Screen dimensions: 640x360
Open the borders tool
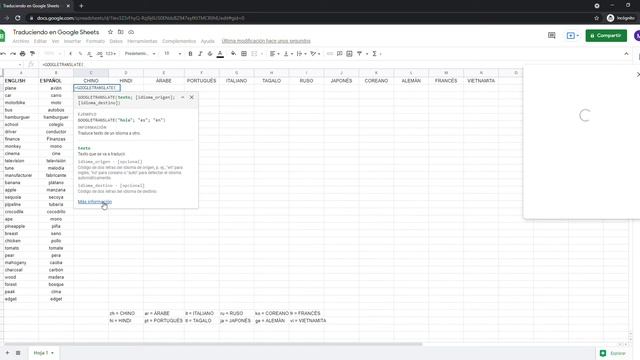click(x=244, y=54)
